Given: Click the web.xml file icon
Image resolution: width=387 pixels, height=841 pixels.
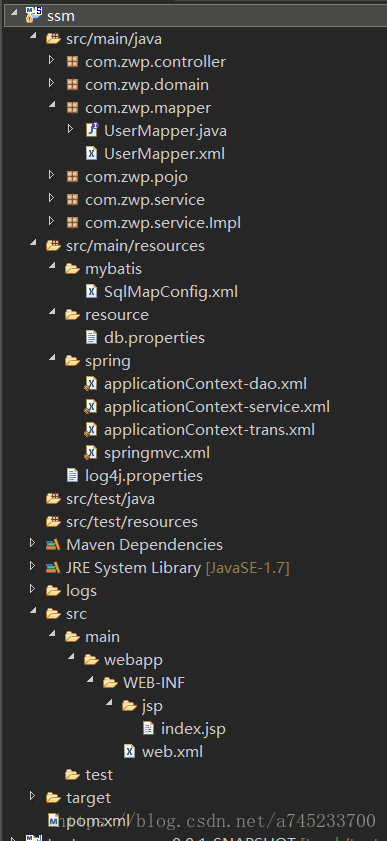Looking at the screenshot, I should click(x=129, y=752).
